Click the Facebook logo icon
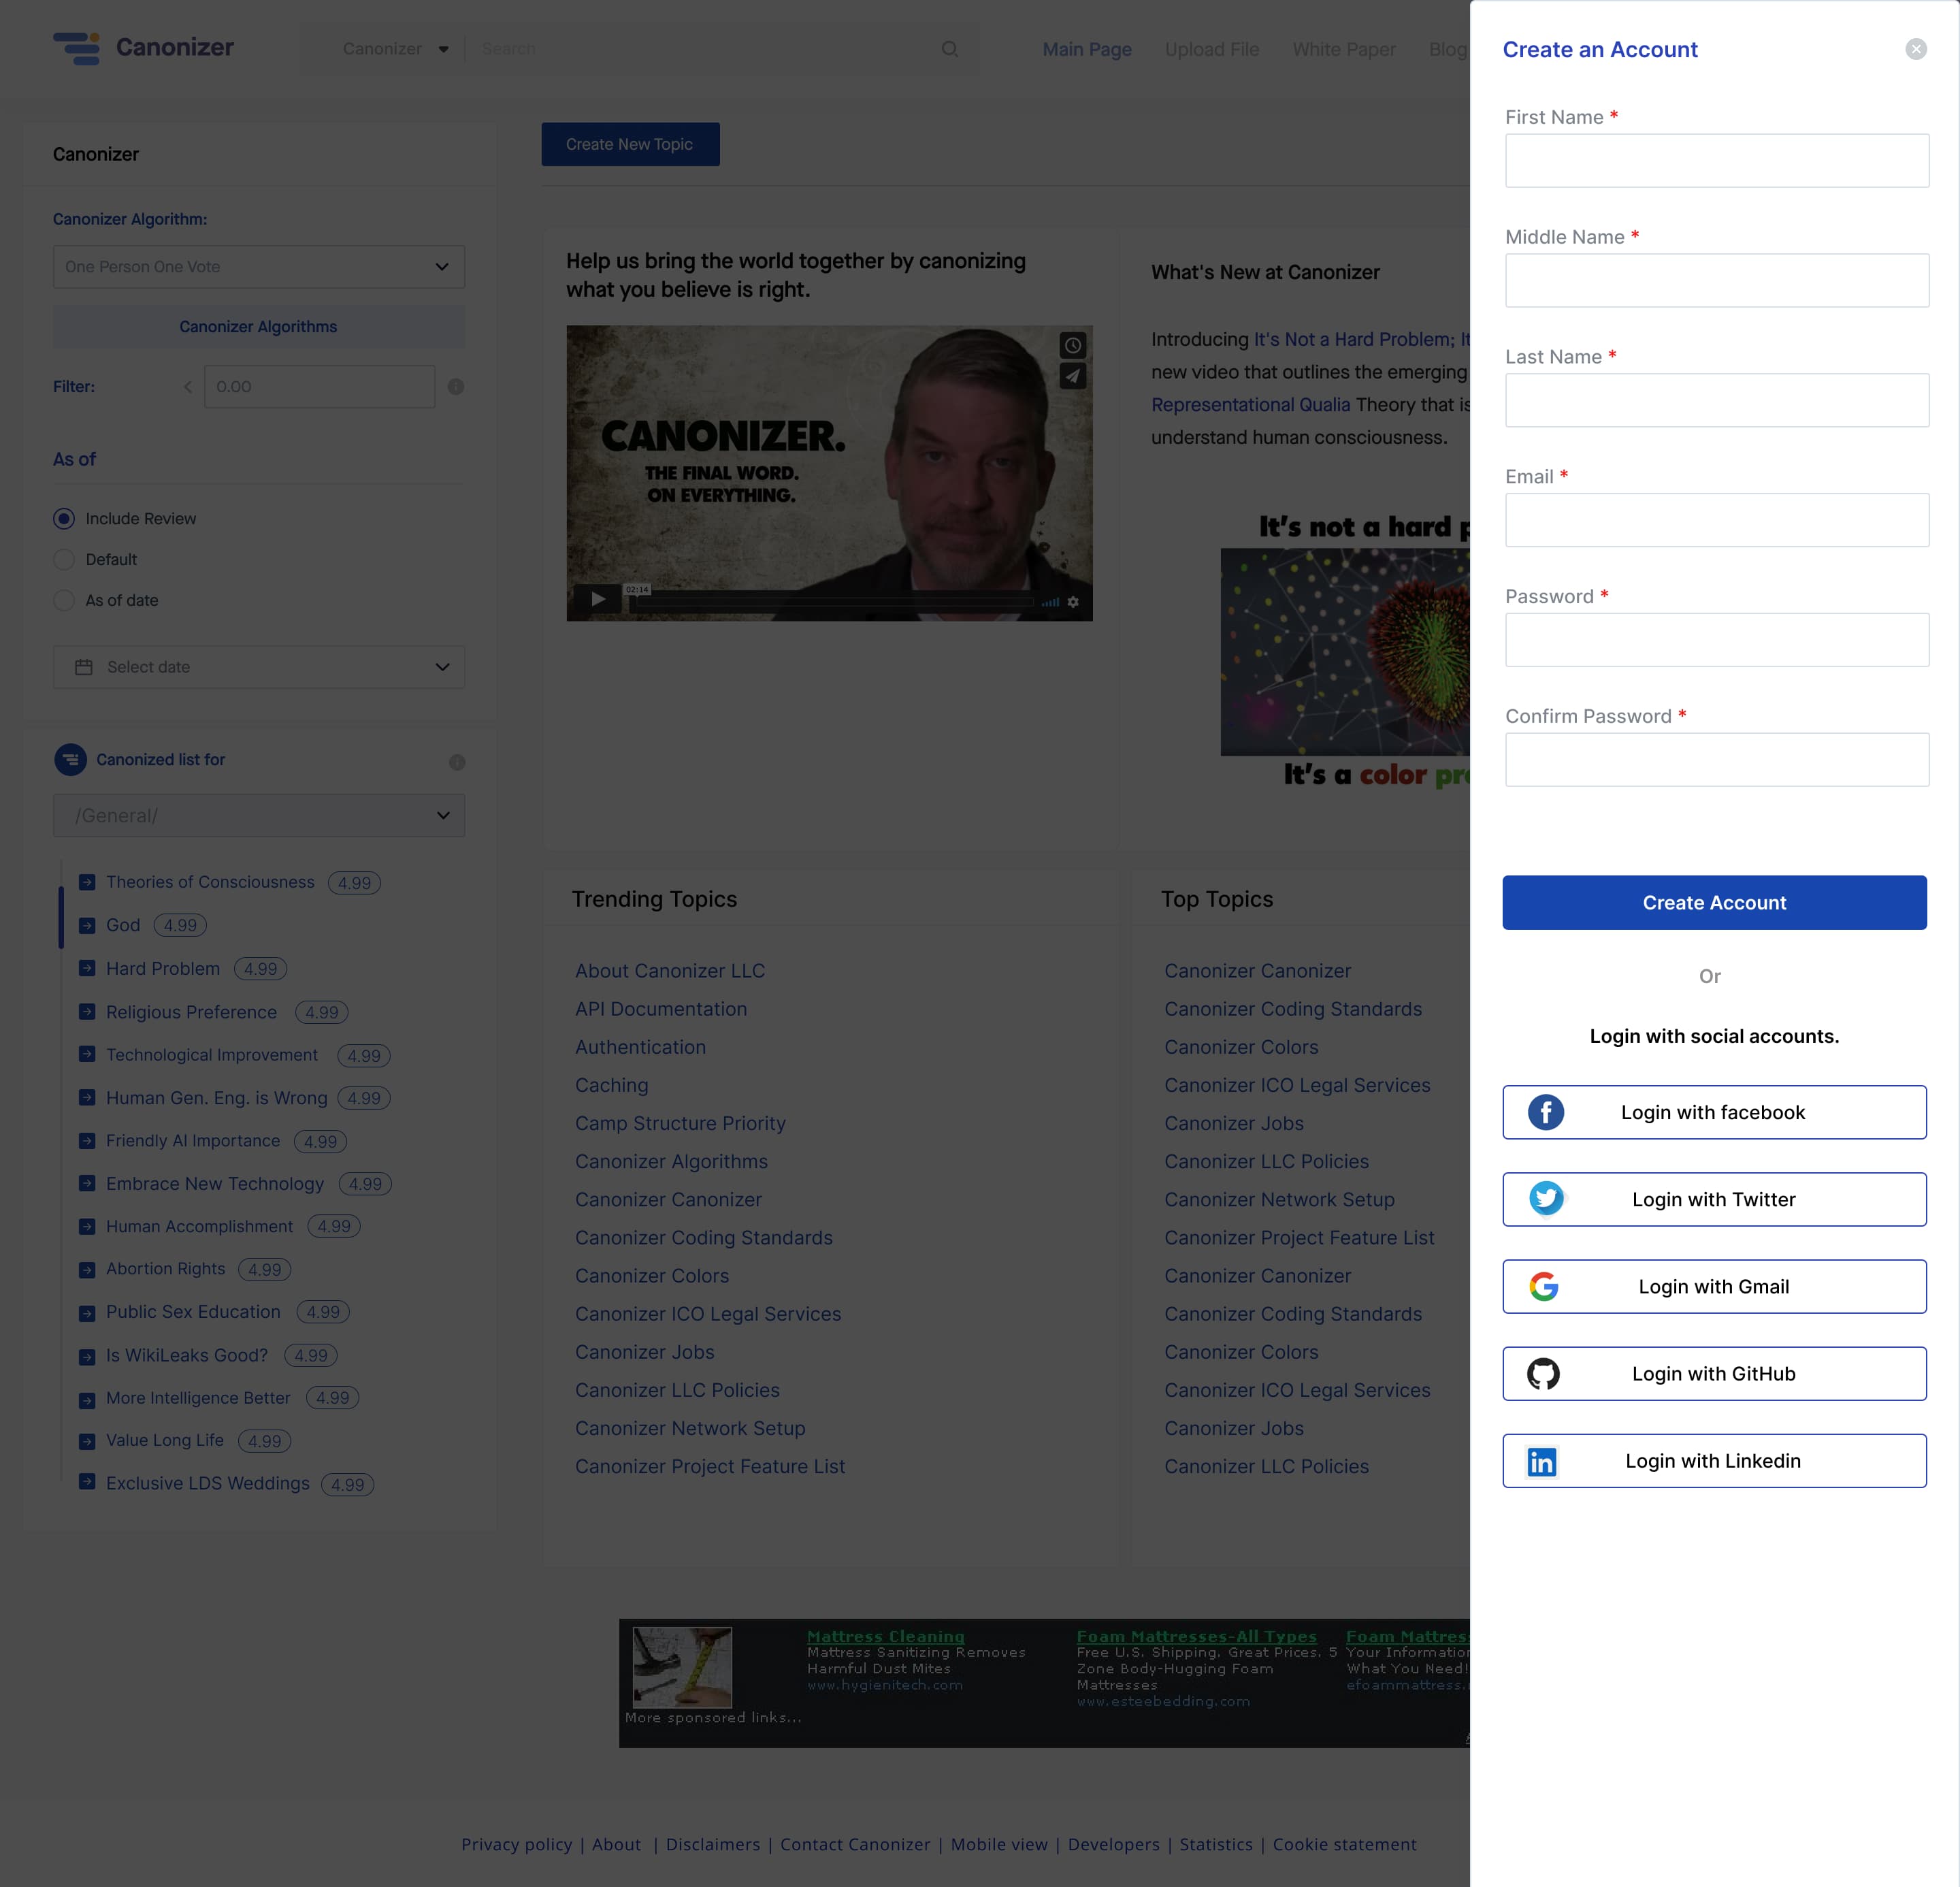The height and width of the screenshot is (1887, 1960). 1545,1112
